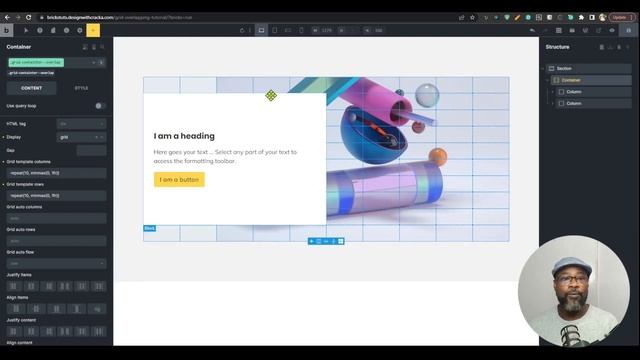Screen dimensions: 640x360
Task: Expand the second Column tree arrow
Action: coord(553,104)
